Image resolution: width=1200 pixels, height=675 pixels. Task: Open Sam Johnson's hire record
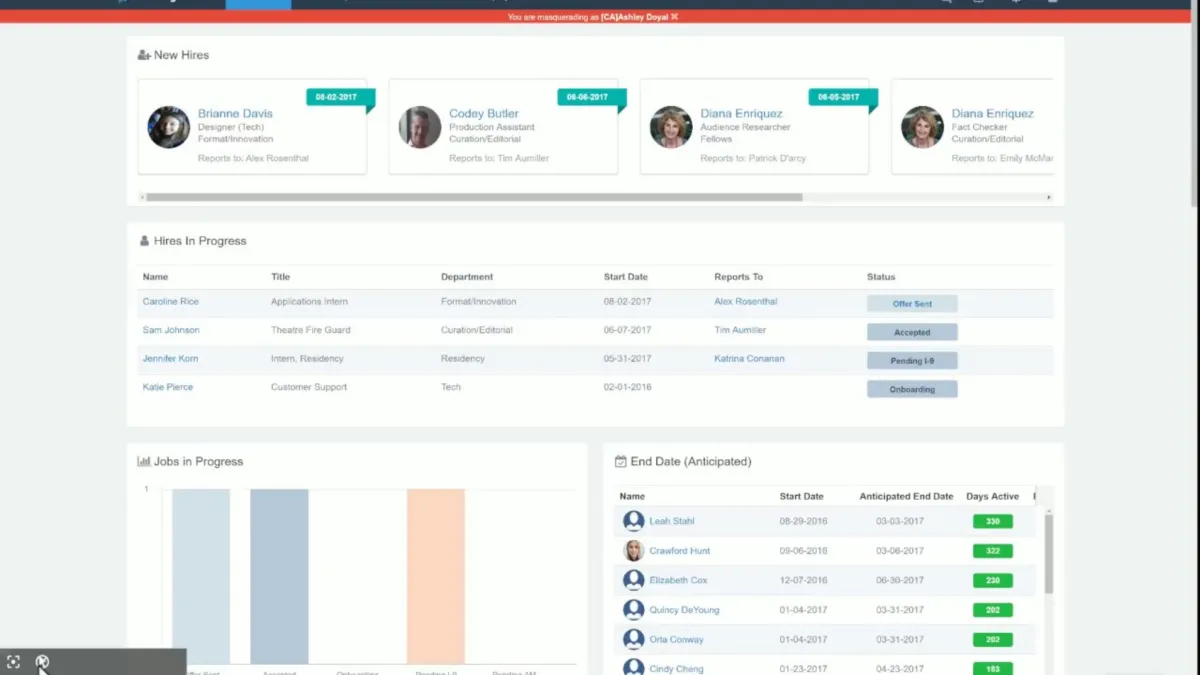click(x=171, y=330)
